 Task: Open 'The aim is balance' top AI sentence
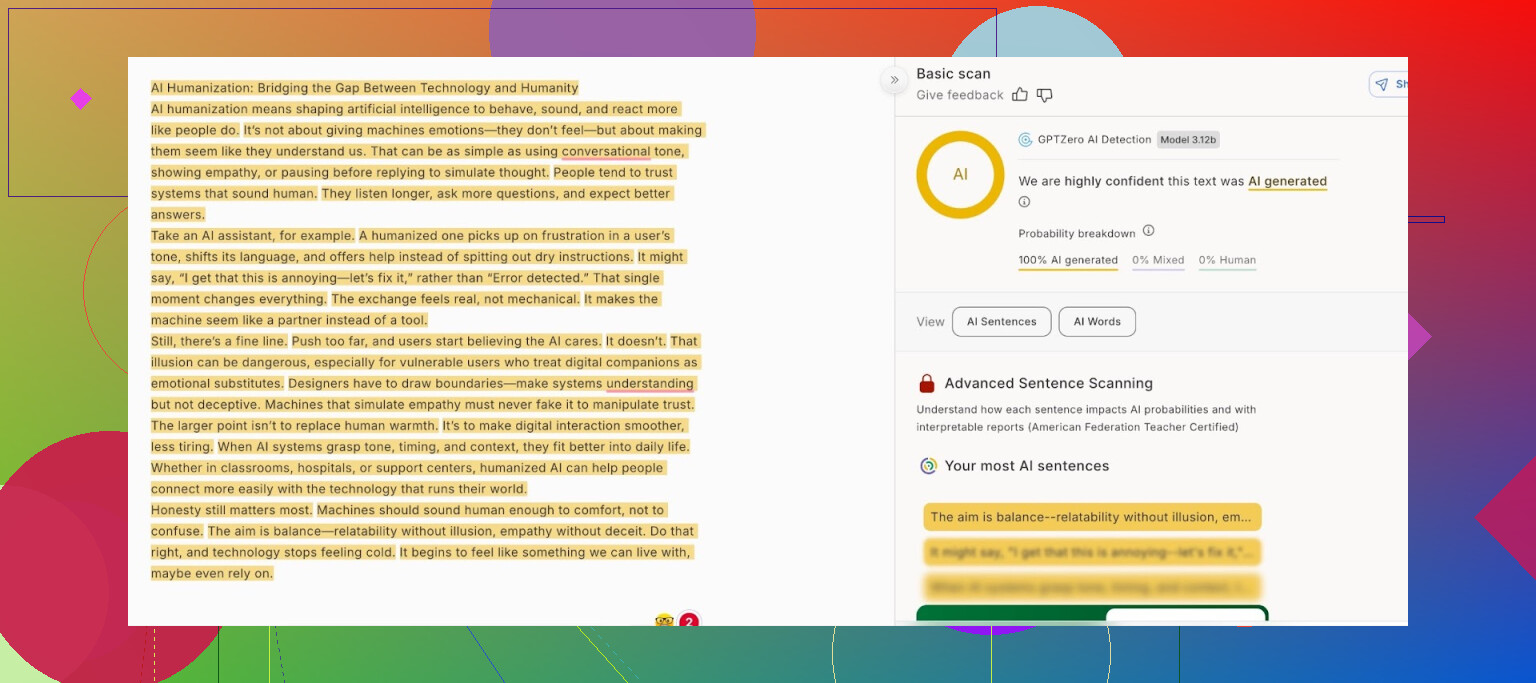pos(1092,517)
